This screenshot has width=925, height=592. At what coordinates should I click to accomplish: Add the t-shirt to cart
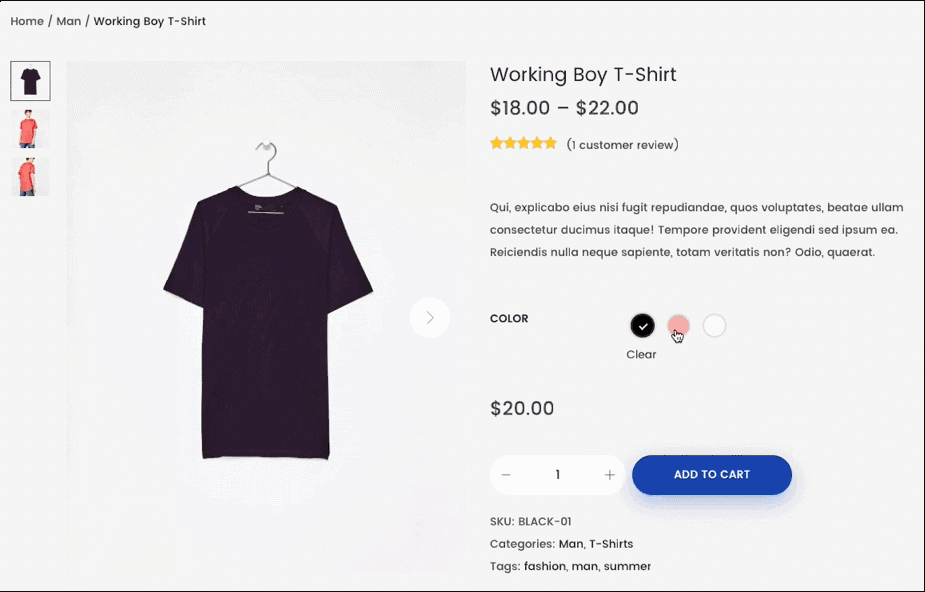pyautogui.click(x=712, y=475)
